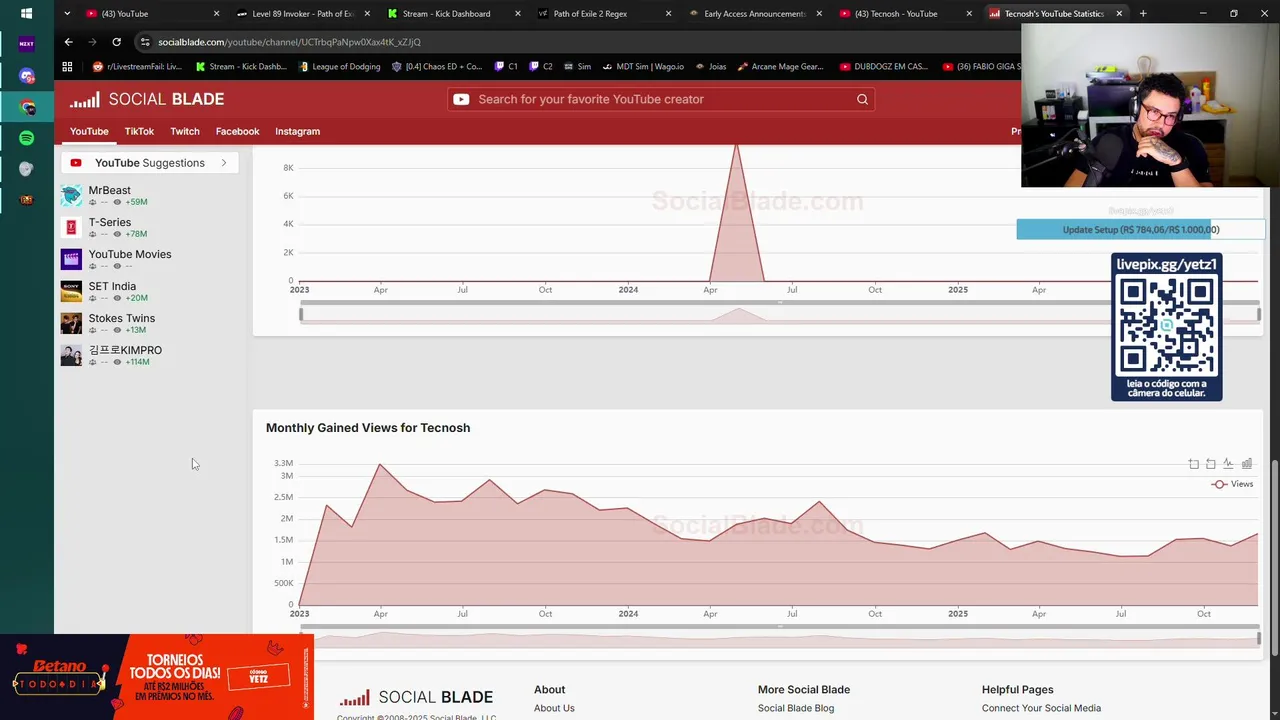
Task: Focus the YouTube creator search field
Action: pyautogui.click(x=660, y=99)
